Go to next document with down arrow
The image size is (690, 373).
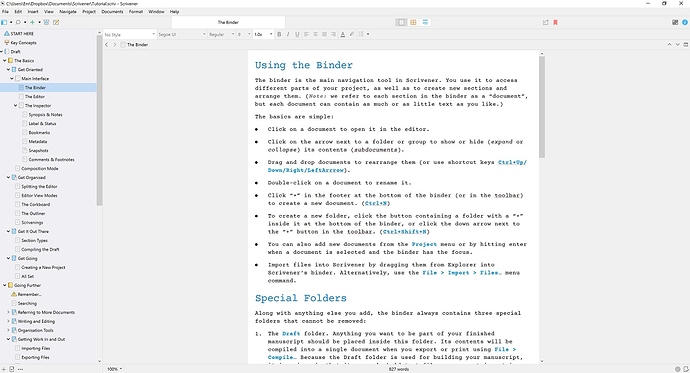click(678, 45)
